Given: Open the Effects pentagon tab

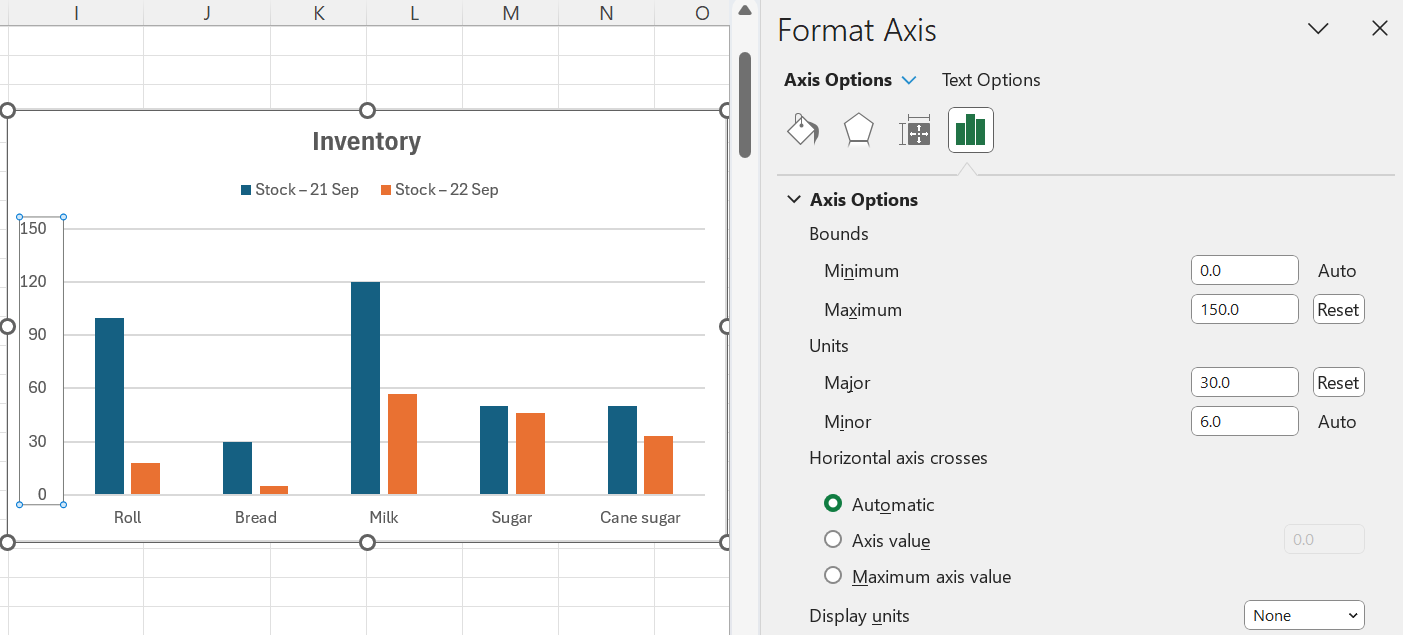Looking at the screenshot, I should 859,130.
